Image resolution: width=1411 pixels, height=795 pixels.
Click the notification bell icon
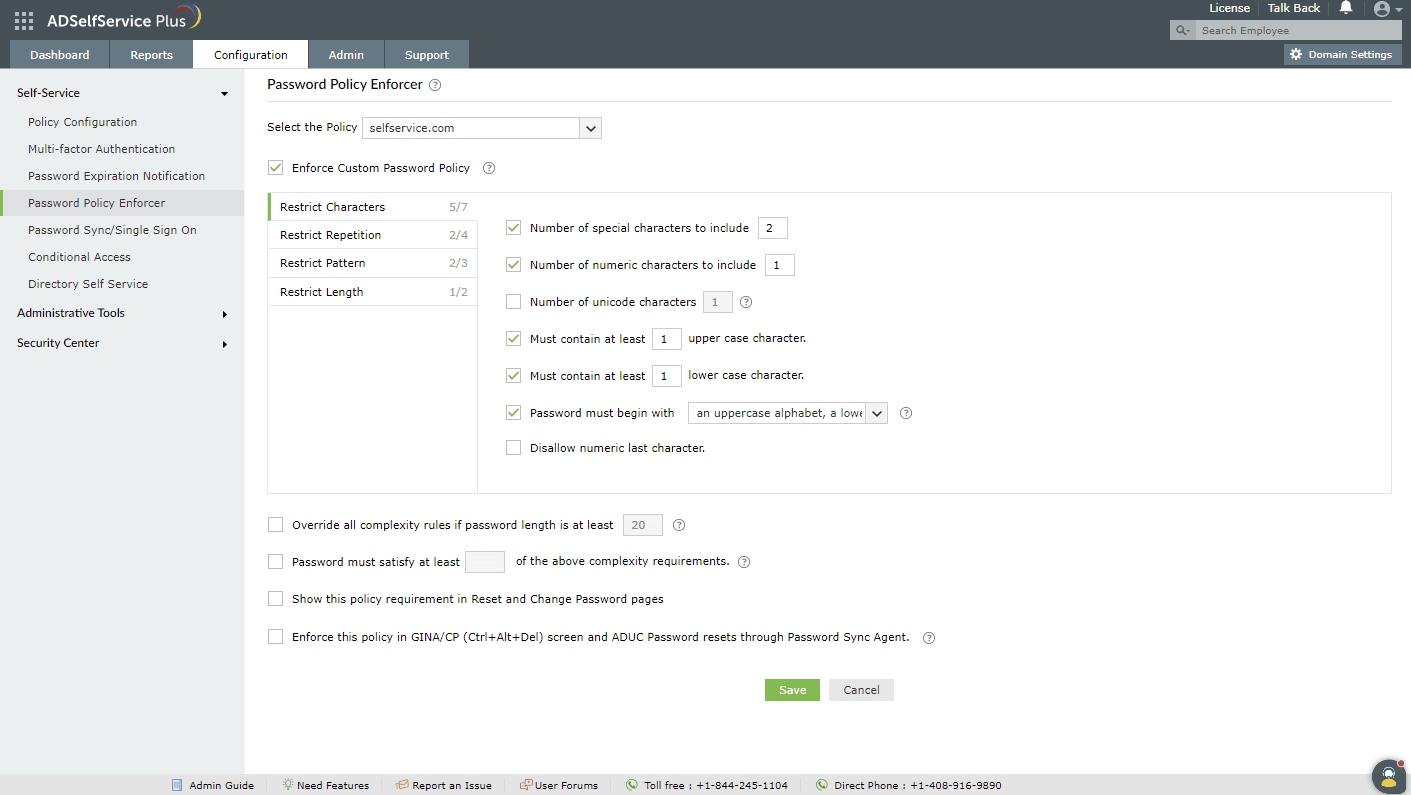tap(1345, 8)
